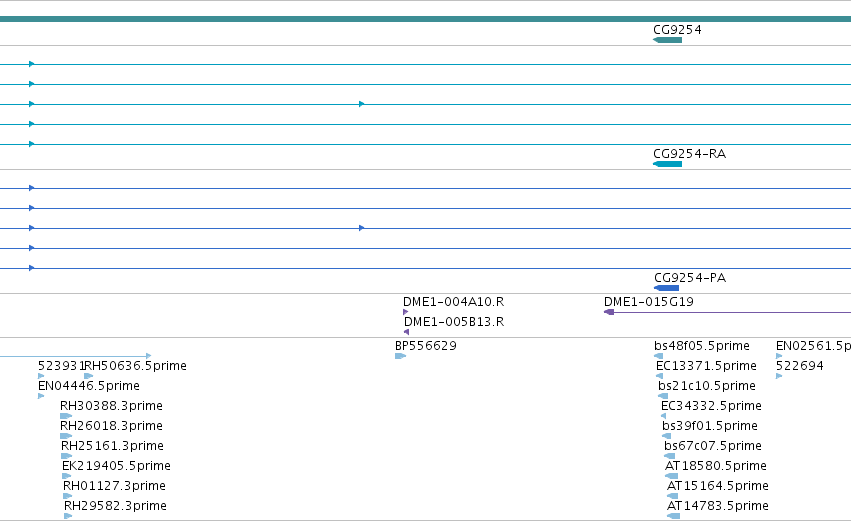Image resolution: width=851 pixels, height=521 pixels.
Task: Click the DME1-015G19 label text
Action: [x=649, y=302]
